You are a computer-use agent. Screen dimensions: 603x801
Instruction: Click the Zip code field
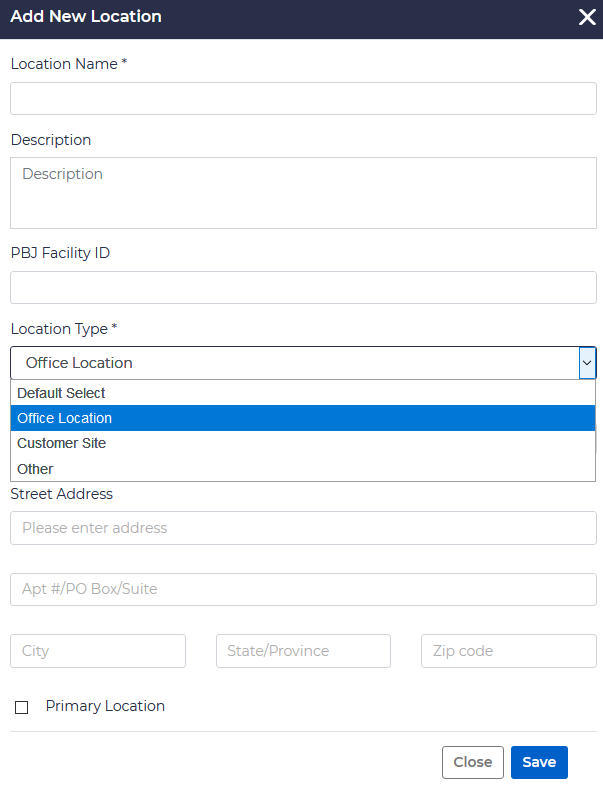pos(508,651)
